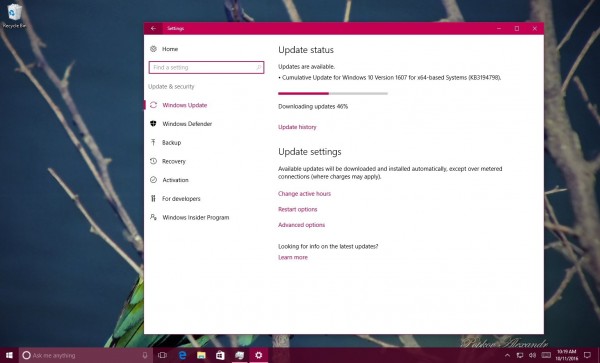
Task: Open Update history link
Action: [x=297, y=127]
